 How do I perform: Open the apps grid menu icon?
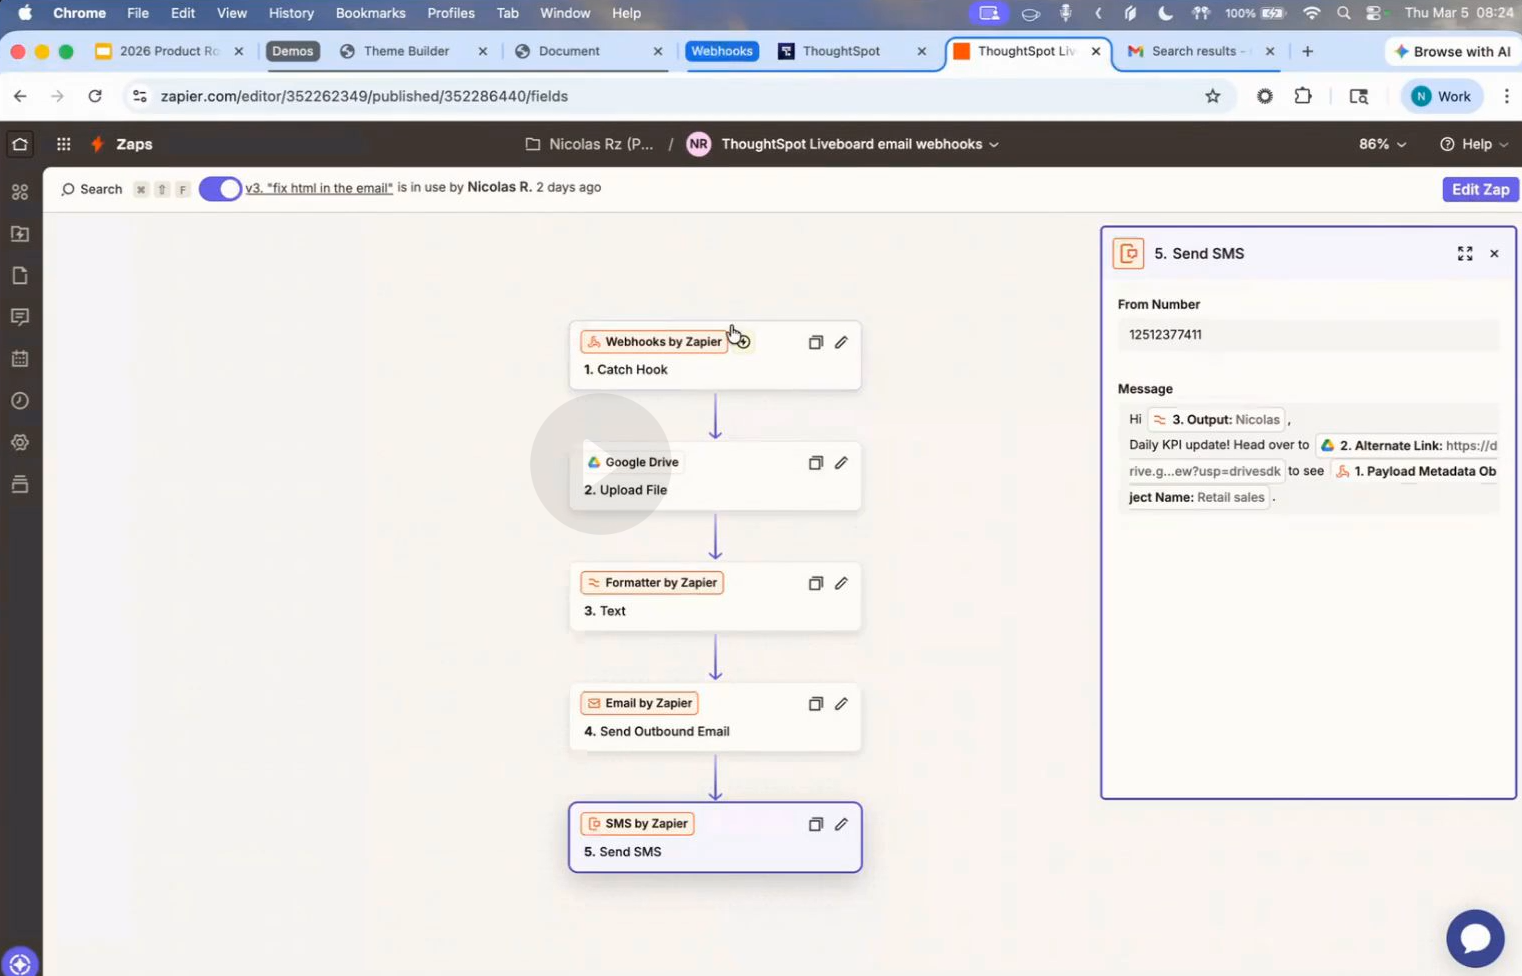(x=63, y=144)
